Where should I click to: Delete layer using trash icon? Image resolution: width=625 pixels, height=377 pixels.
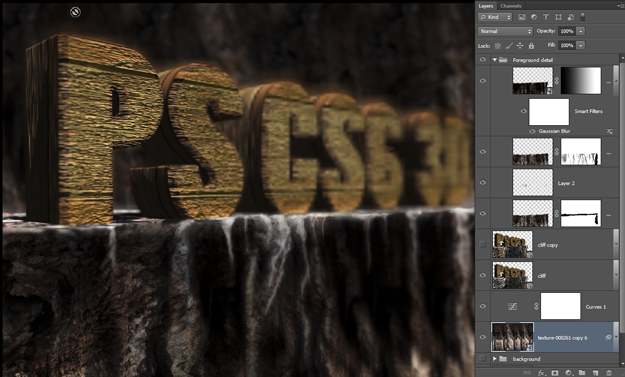(x=609, y=373)
